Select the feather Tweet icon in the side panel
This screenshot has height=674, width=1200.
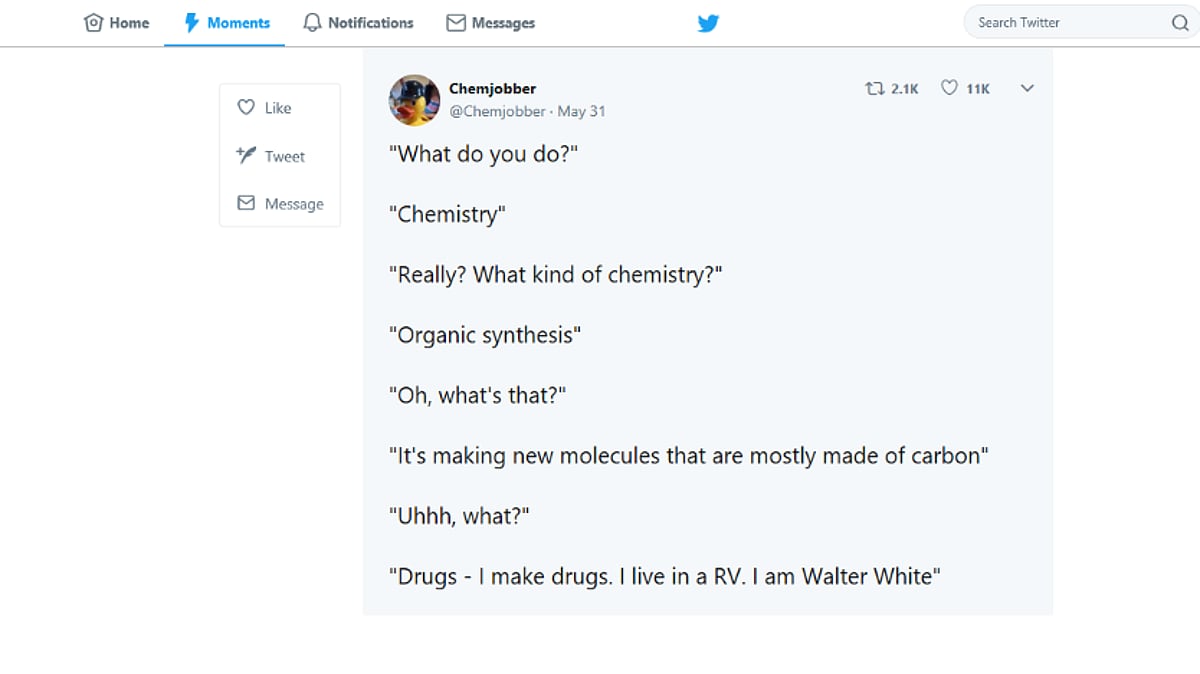[246, 155]
